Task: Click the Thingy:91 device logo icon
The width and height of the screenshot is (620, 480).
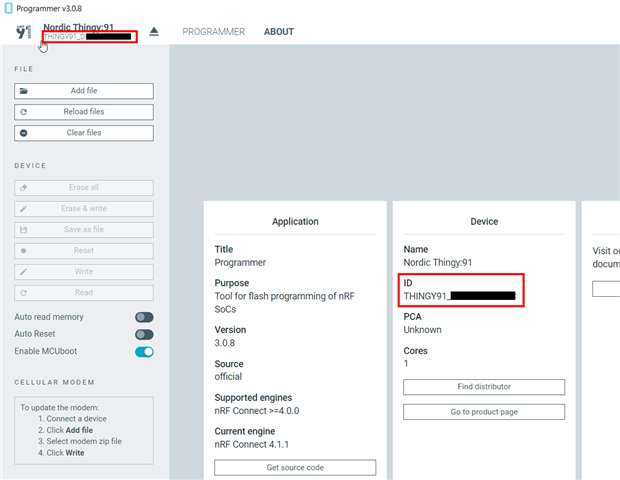Action: [24, 32]
